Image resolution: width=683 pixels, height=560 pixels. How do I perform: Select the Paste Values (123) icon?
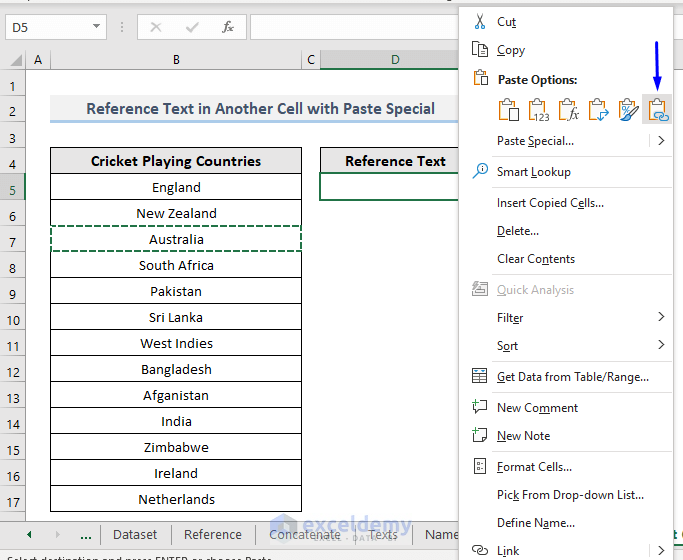coord(538,110)
